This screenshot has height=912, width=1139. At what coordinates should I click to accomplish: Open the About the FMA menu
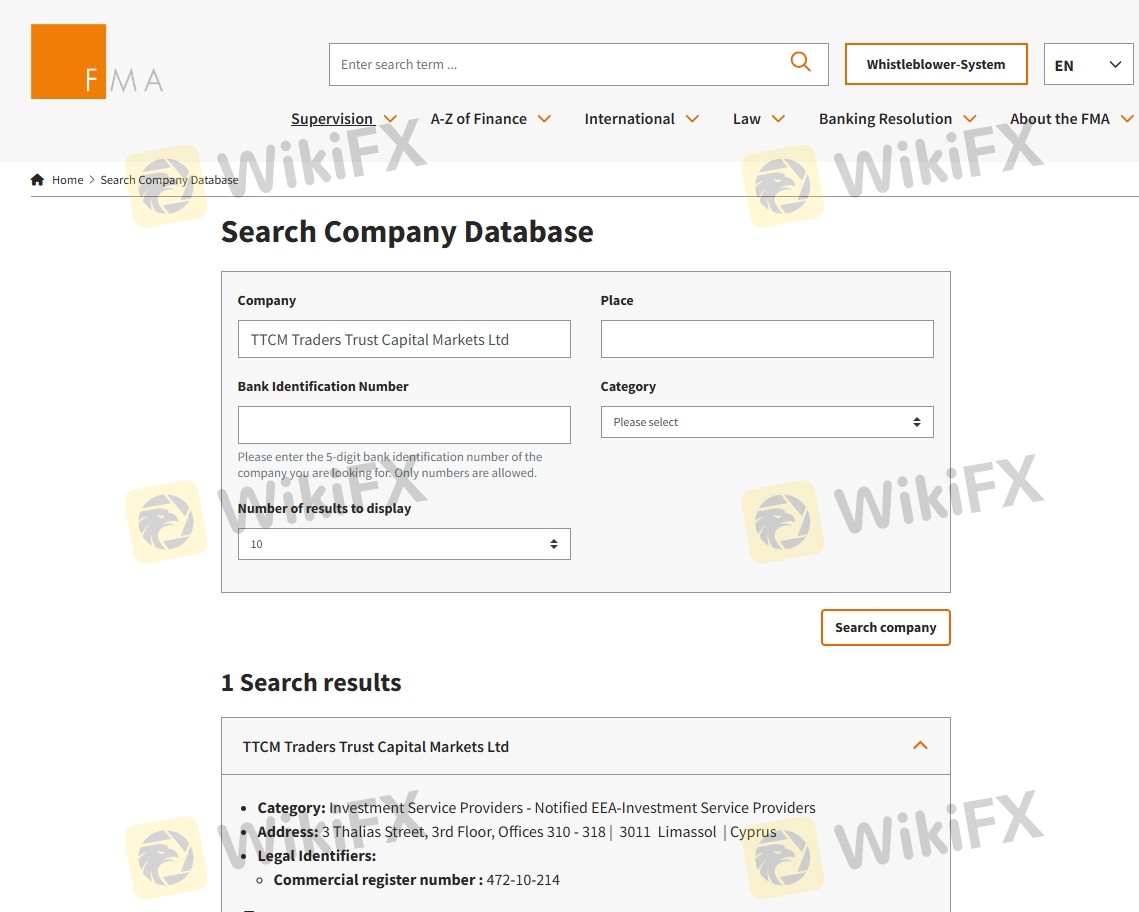pos(1059,118)
